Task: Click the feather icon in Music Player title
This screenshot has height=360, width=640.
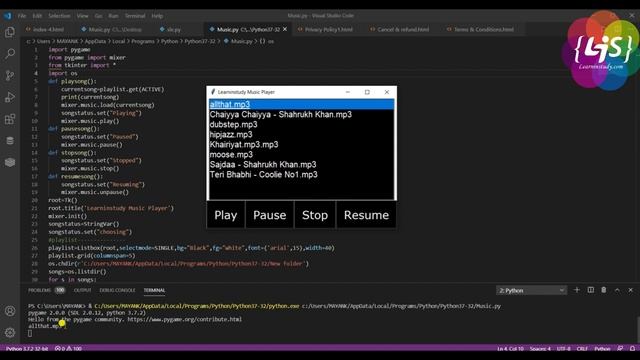Action: pyautogui.click(x=213, y=92)
